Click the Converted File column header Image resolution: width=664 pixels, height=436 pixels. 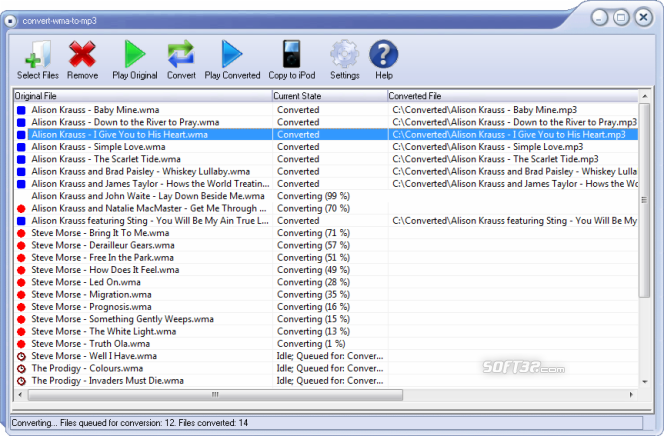pos(513,96)
